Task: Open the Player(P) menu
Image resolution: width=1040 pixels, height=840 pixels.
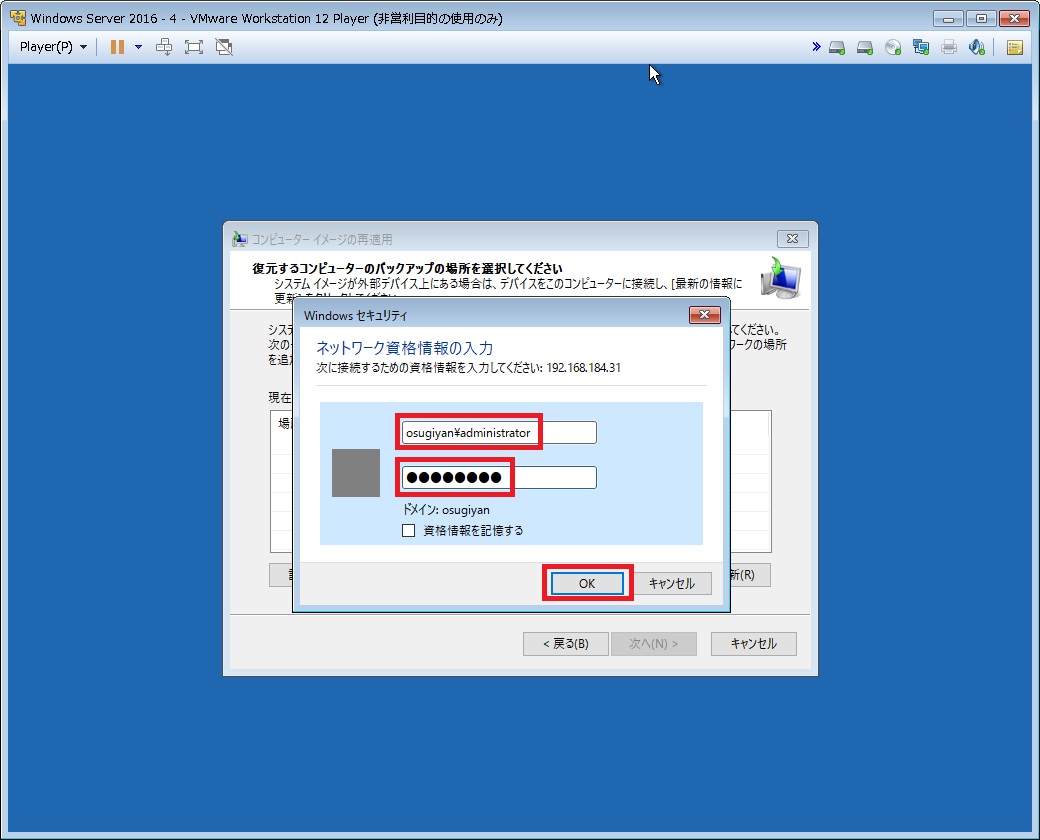Action: pos(53,46)
